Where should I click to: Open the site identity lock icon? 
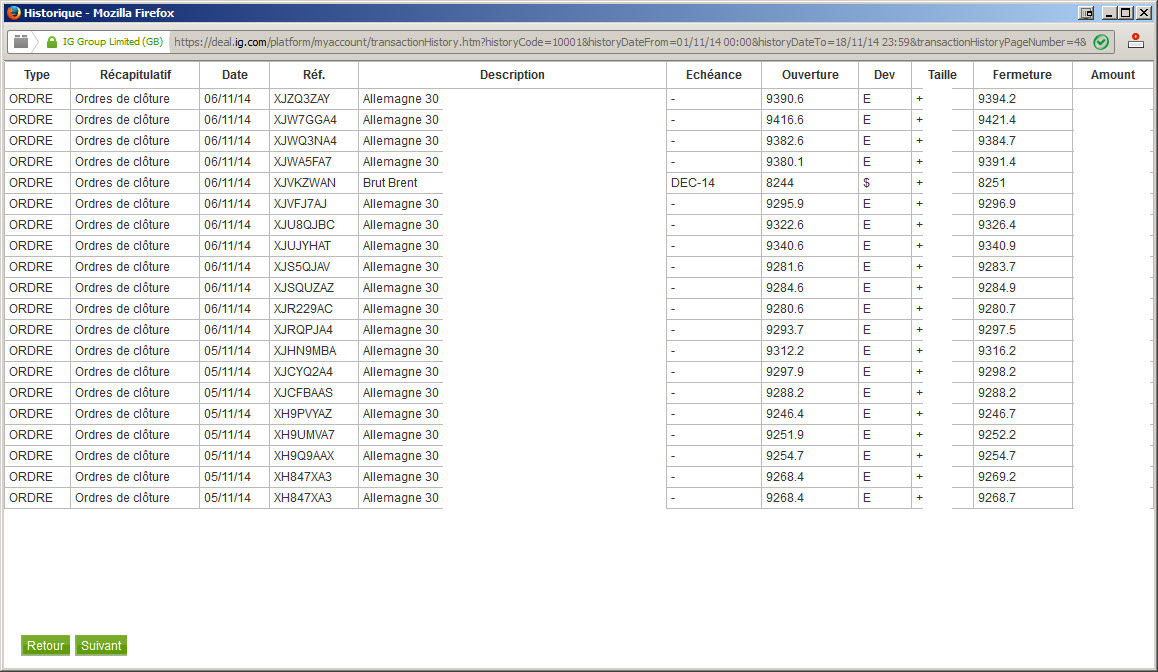[52, 42]
